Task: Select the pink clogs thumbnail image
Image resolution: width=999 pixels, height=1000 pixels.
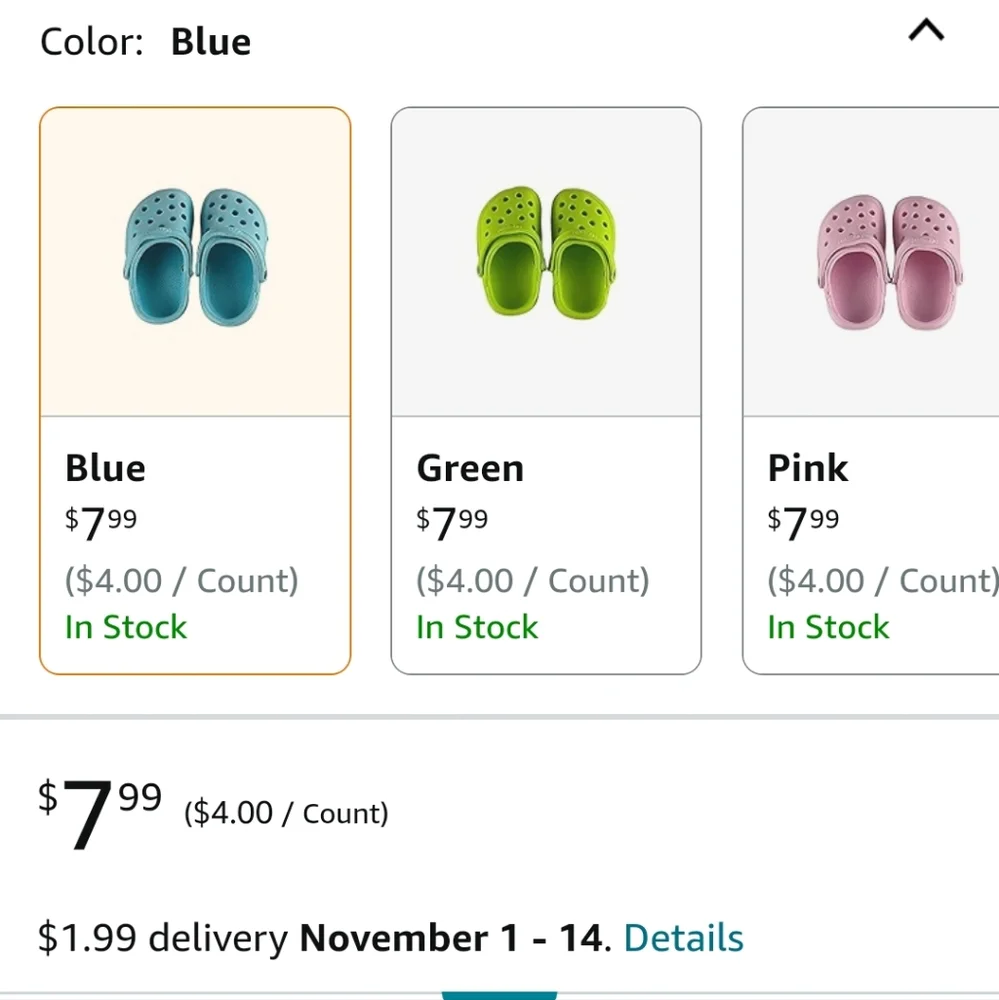Action: 890,260
